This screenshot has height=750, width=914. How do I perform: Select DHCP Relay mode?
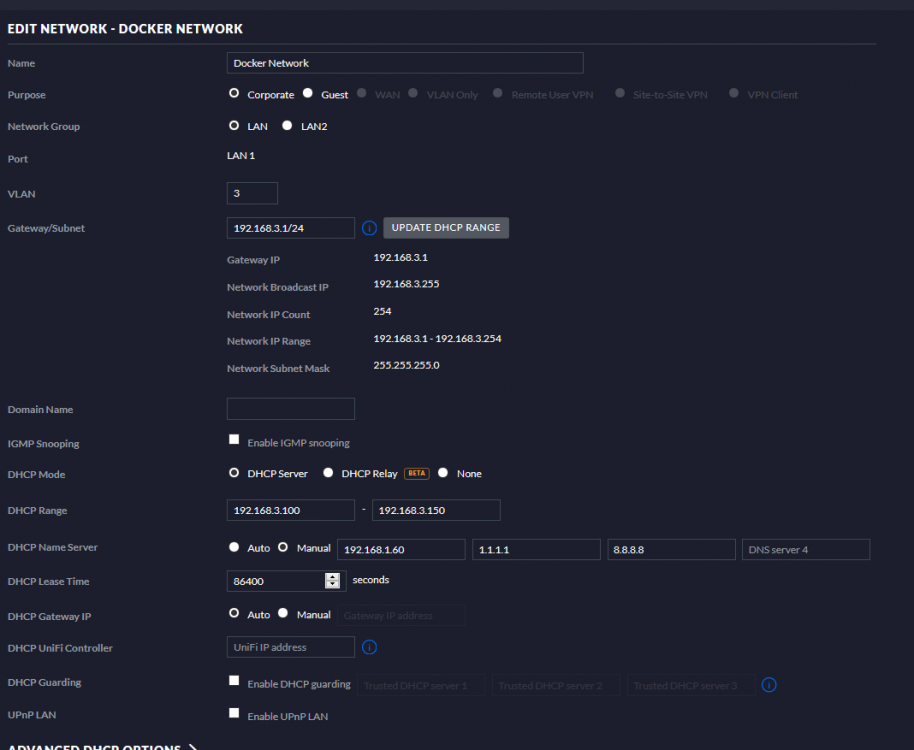click(328, 473)
